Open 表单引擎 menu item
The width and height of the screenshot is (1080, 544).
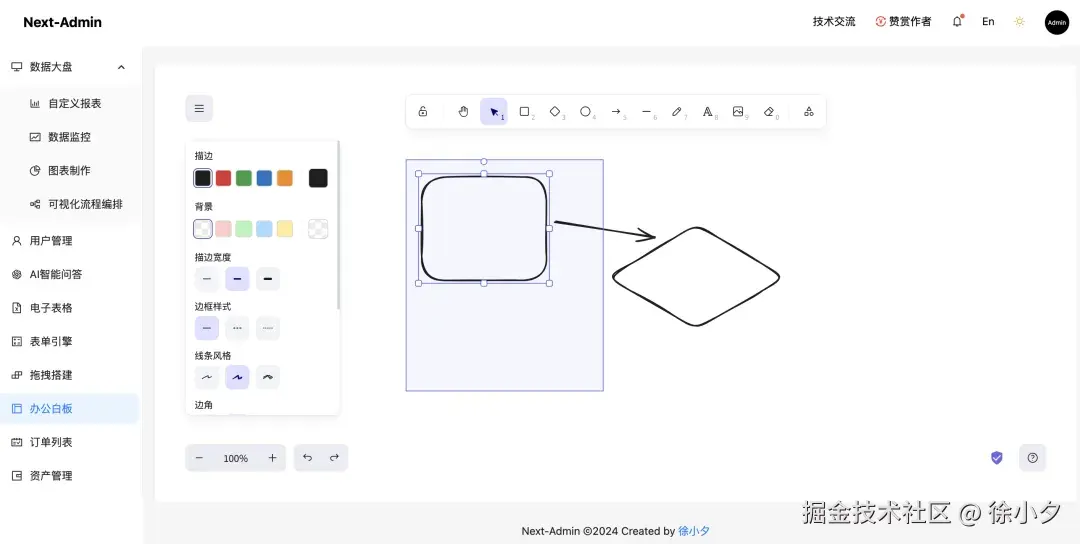[x=70, y=342]
